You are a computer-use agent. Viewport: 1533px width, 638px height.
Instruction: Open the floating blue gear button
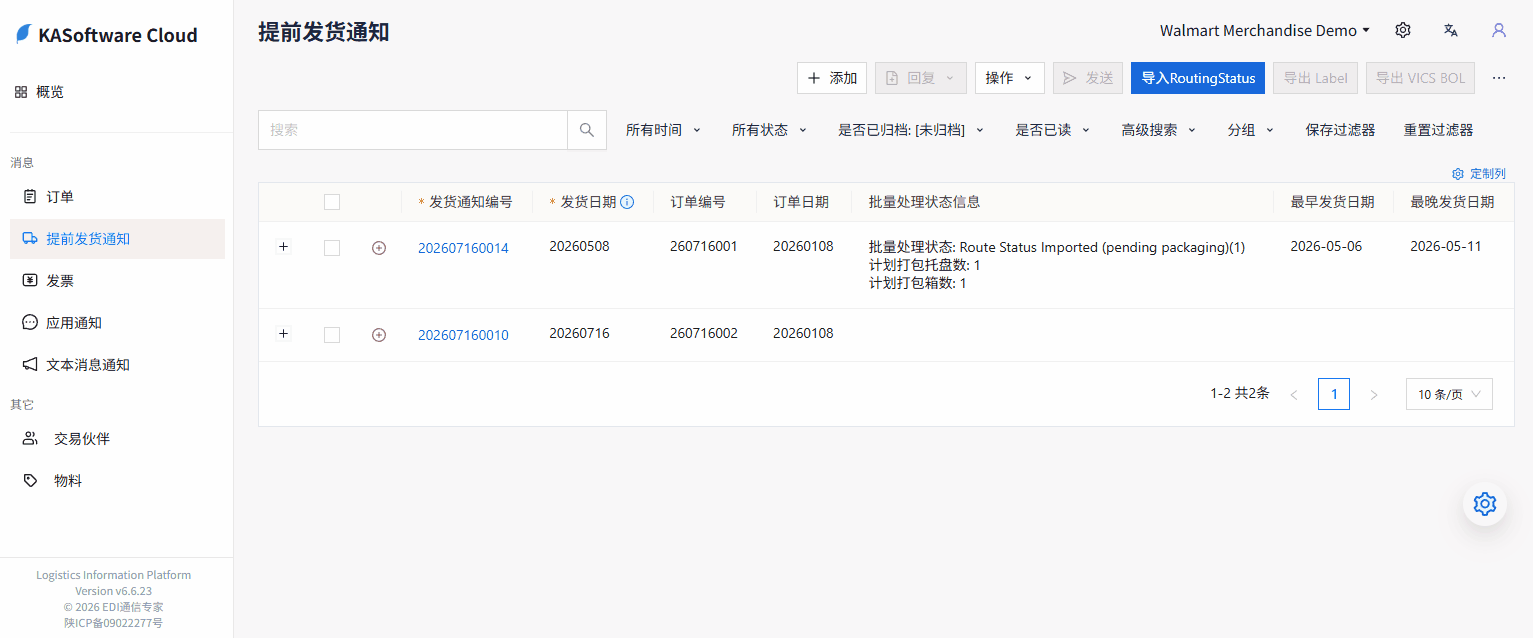1485,504
